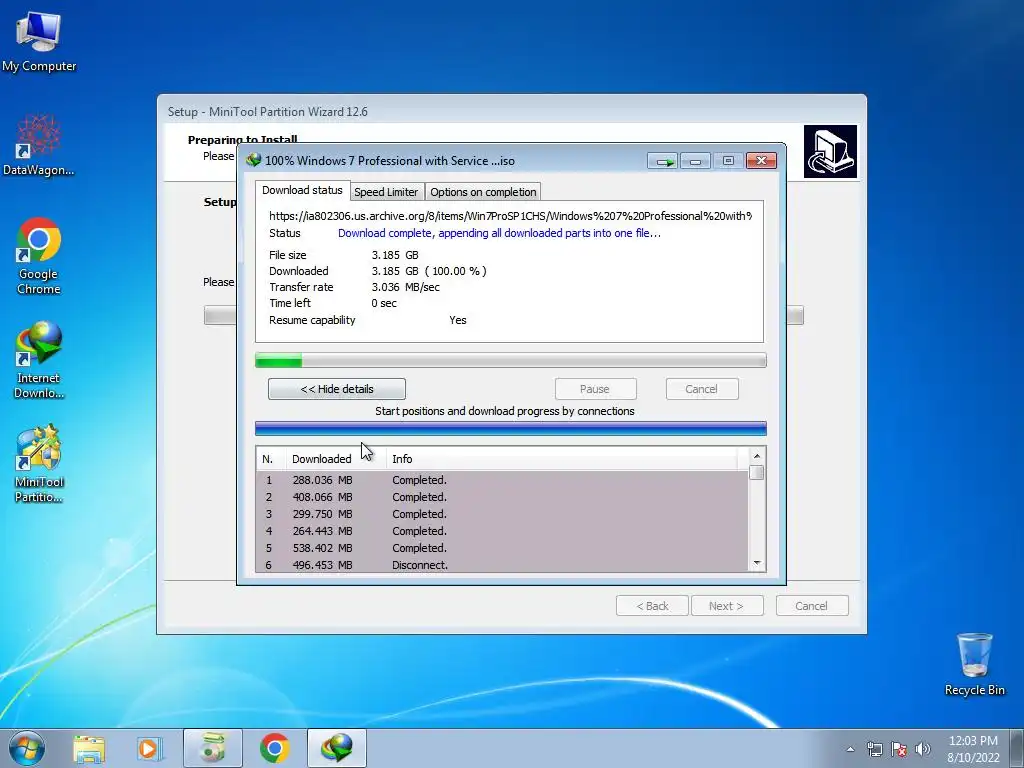Switch to Internet Download Manager taskbar item
This screenshot has height=768, width=1024.
[337, 748]
